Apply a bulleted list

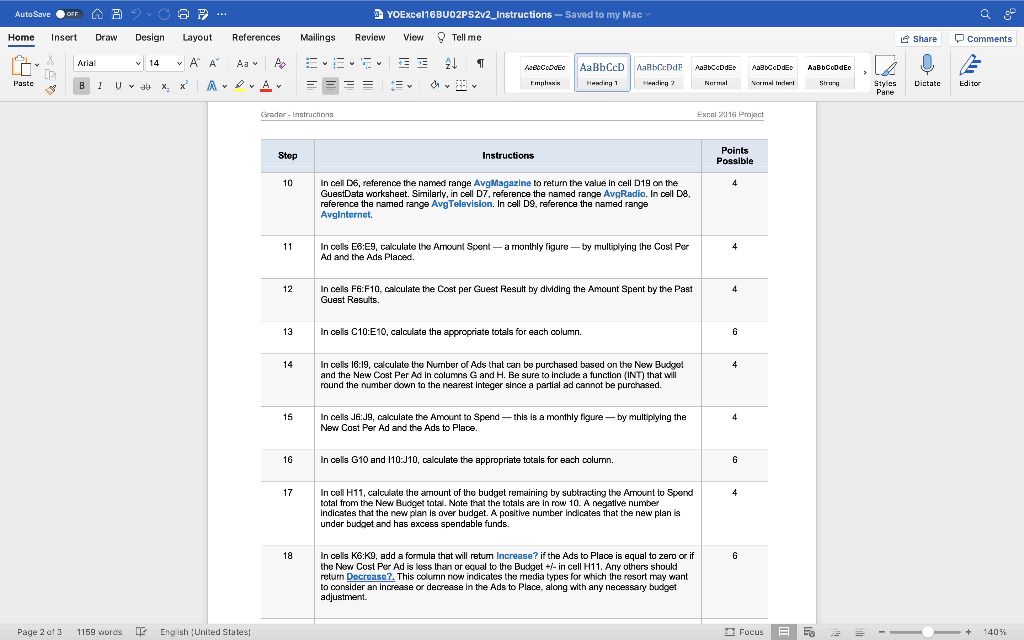click(x=312, y=63)
